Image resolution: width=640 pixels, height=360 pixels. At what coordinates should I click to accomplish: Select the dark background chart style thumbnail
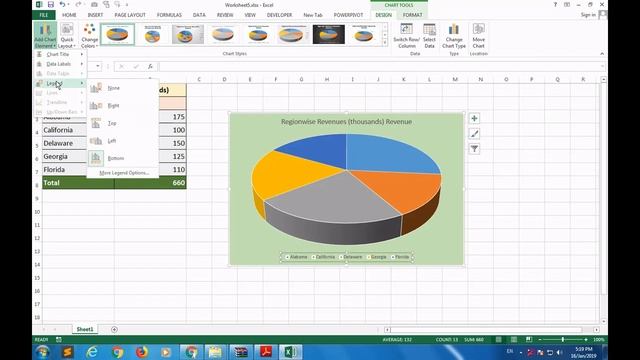pos(329,34)
